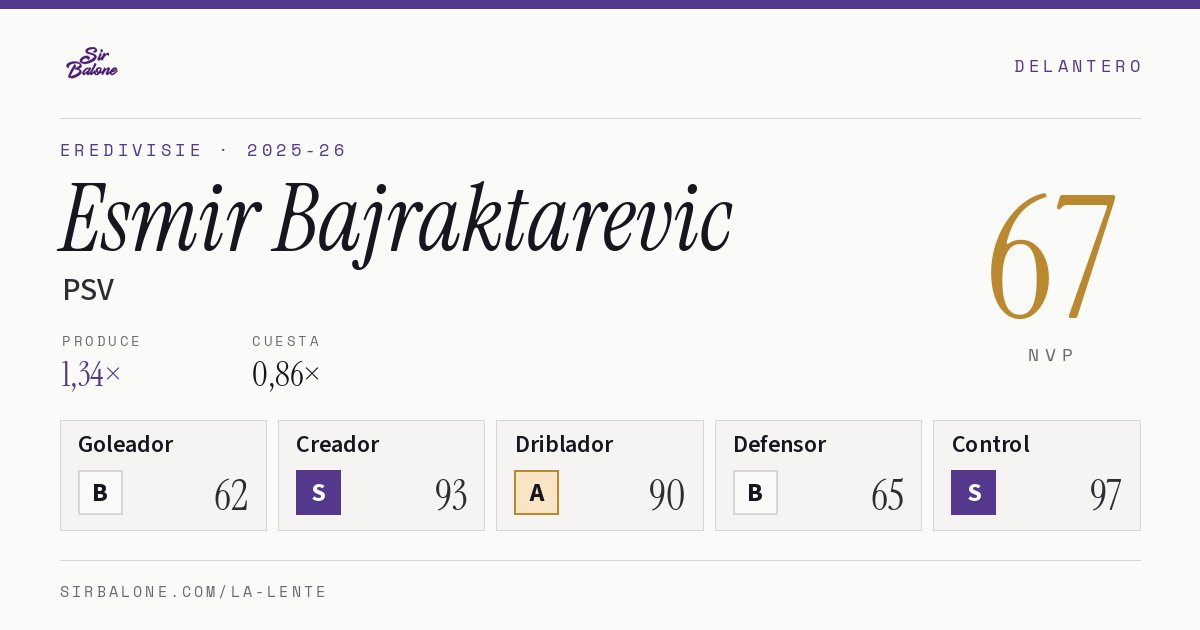This screenshot has width=1200, height=630.
Task: Select the Creador stat card
Action: click(x=381, y=475)
